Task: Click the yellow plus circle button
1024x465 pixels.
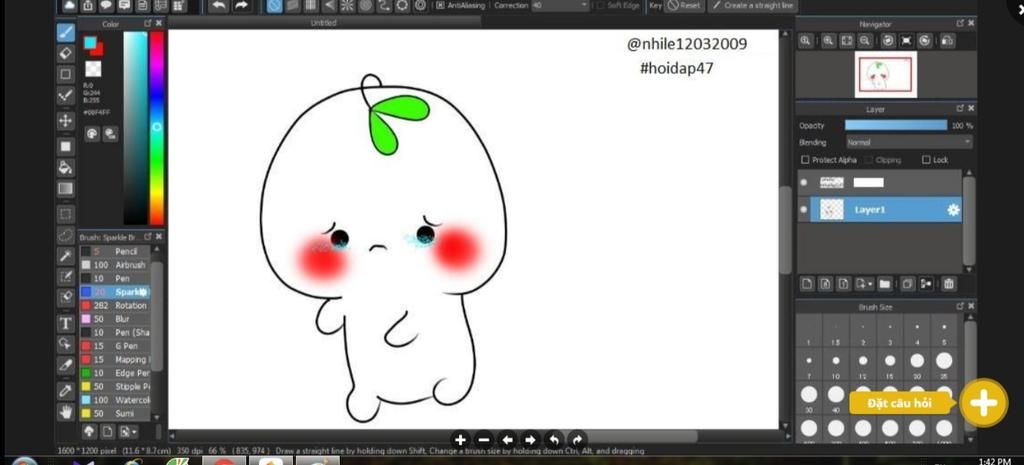Action: (984, 404)
